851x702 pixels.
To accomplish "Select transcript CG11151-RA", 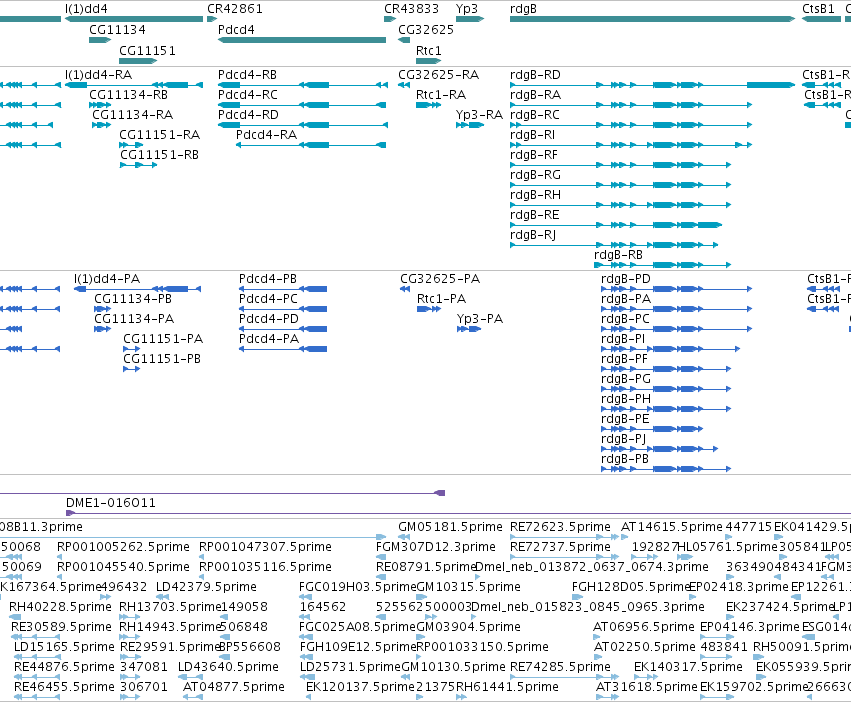I will pyautogui.click(x=160, y=135).
